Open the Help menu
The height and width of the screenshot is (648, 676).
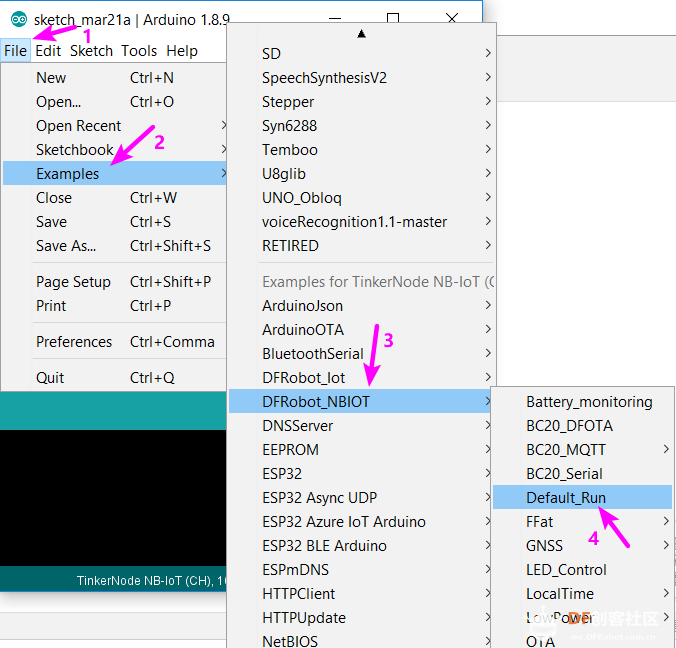[182, 51]
